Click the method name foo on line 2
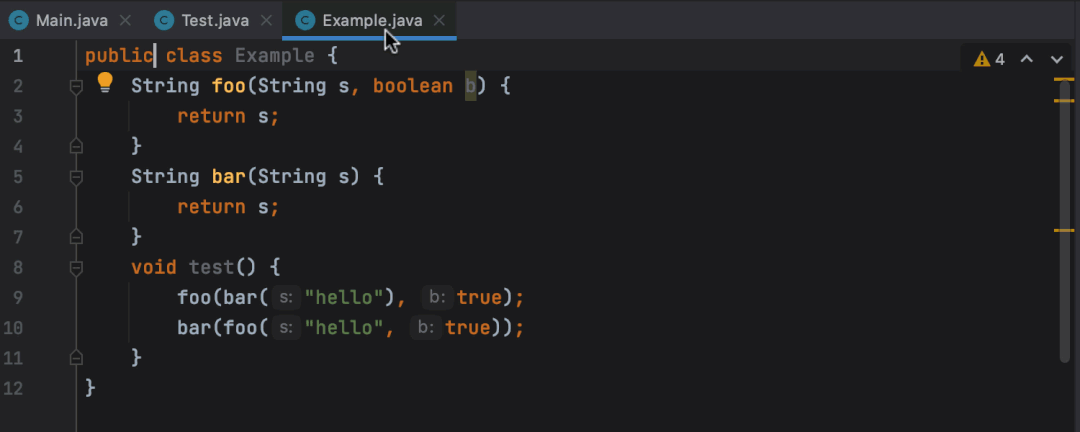 pos(229,86)
